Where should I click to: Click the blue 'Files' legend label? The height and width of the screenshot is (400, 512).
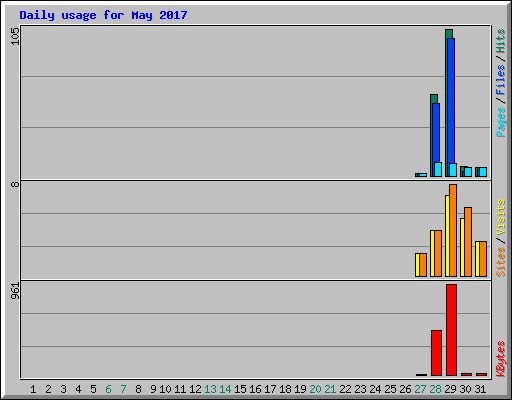501,80
